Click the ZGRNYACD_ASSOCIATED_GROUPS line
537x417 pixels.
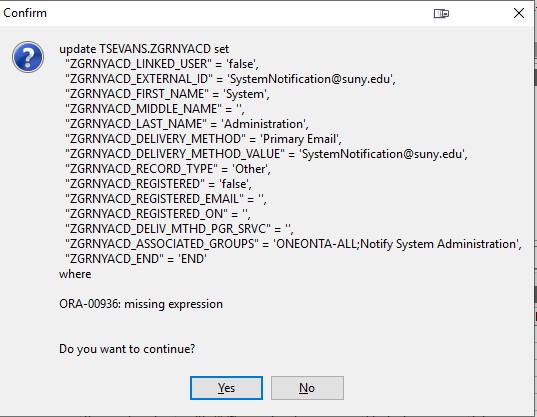pyautogui.click(x=294, y=244)
